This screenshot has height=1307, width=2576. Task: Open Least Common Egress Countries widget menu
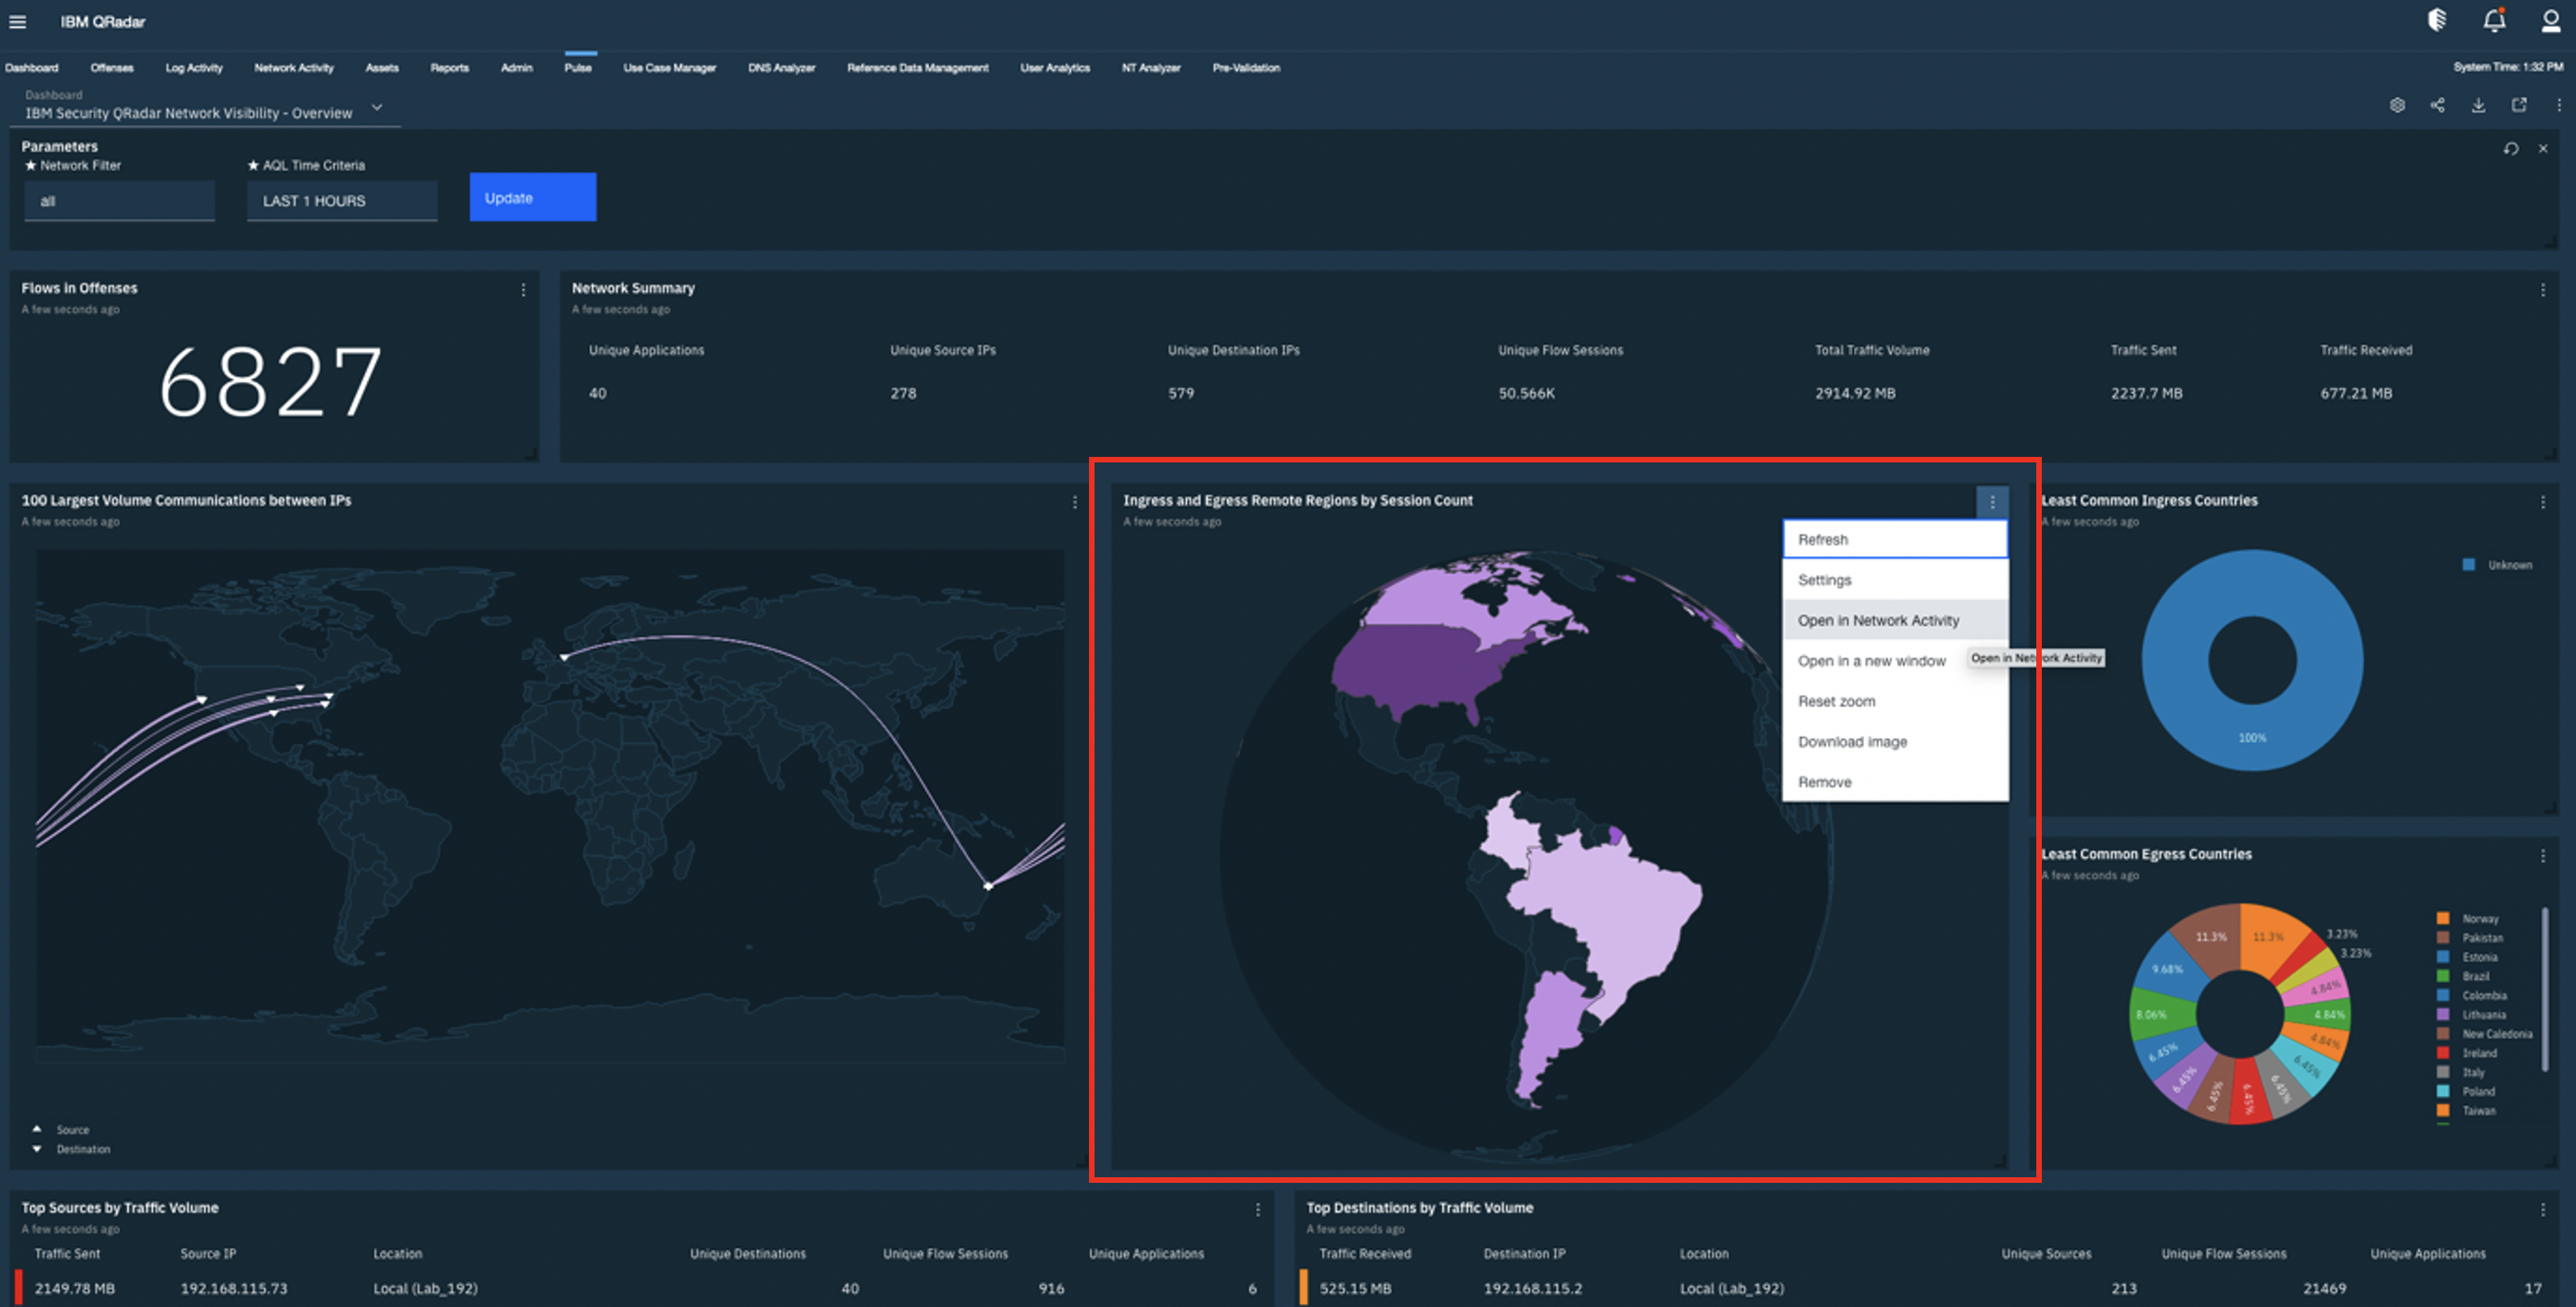pyautogui.click(x=2543, y=856)
